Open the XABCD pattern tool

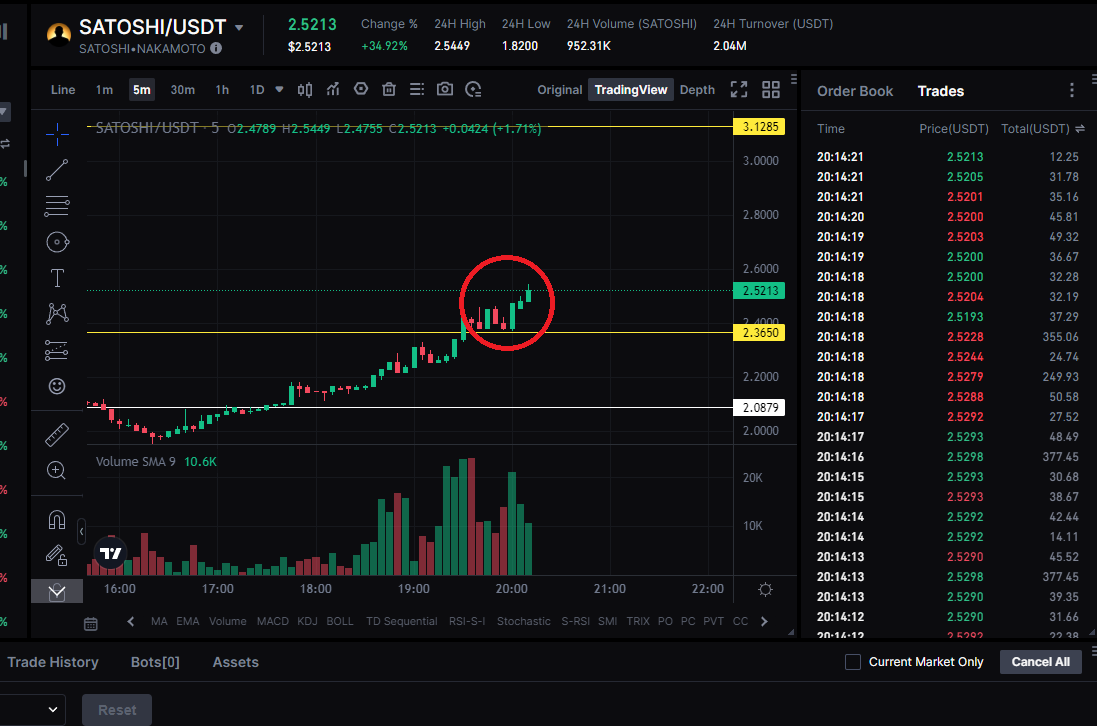[57, 313]
